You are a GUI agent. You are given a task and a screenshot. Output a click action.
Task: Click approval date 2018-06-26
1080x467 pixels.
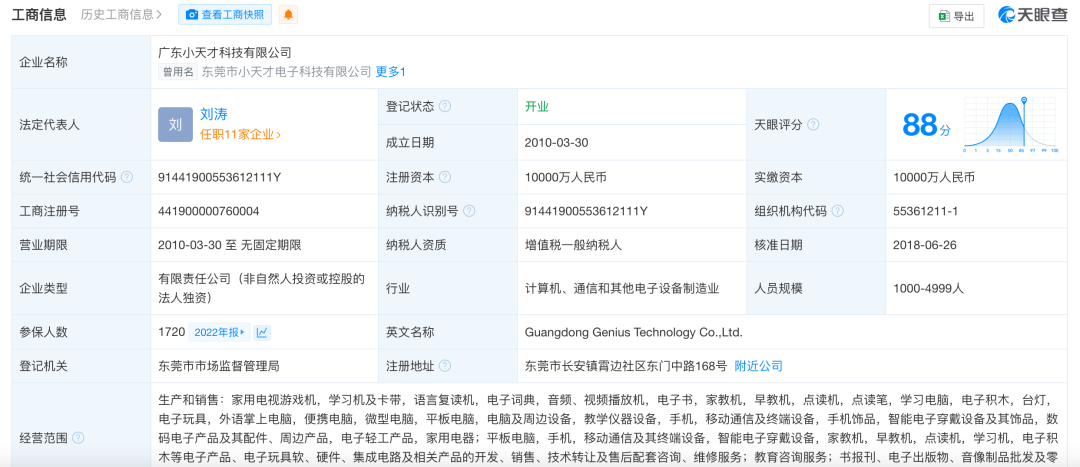[924, 245]
